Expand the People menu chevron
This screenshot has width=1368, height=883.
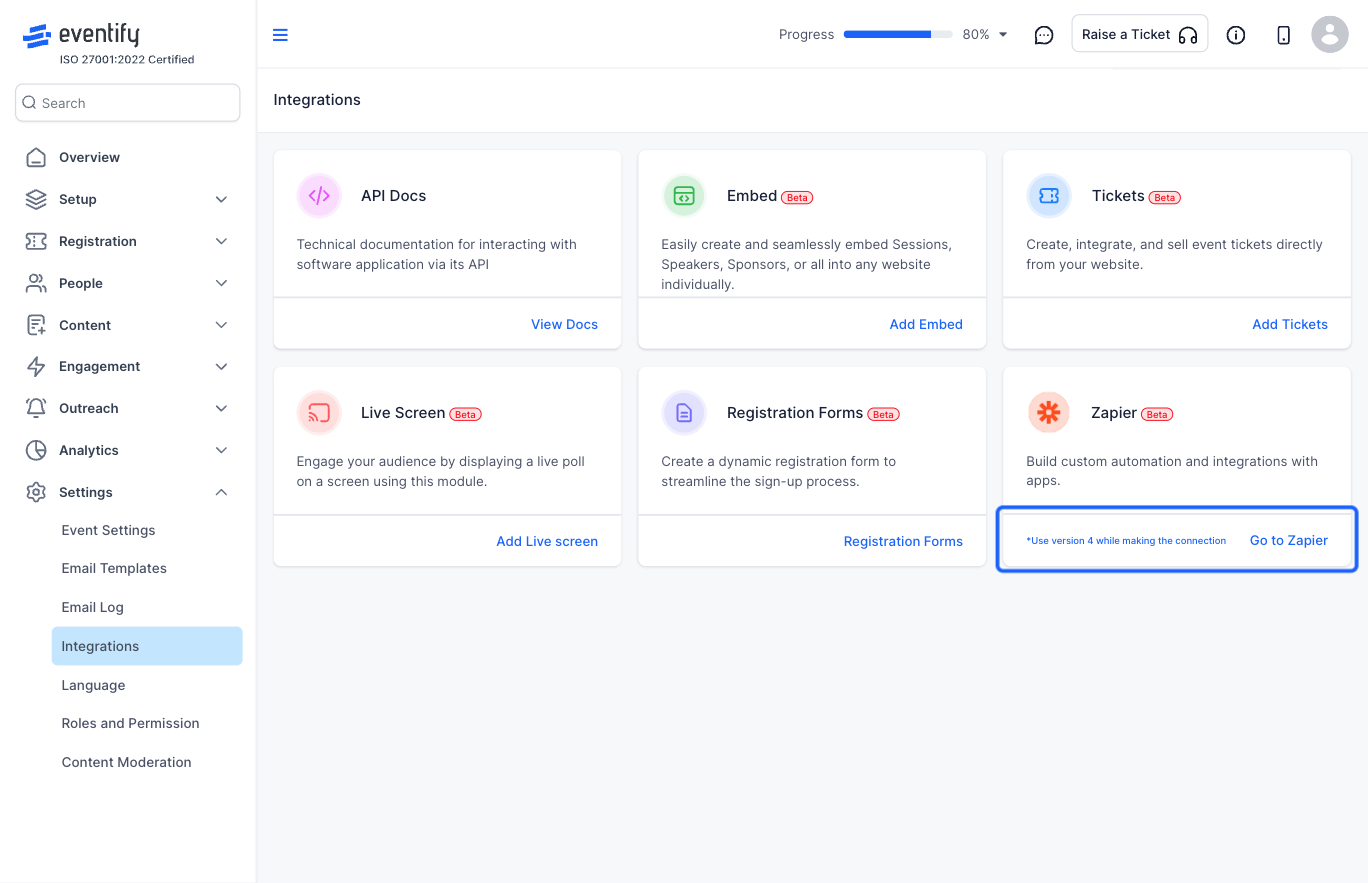222,283
